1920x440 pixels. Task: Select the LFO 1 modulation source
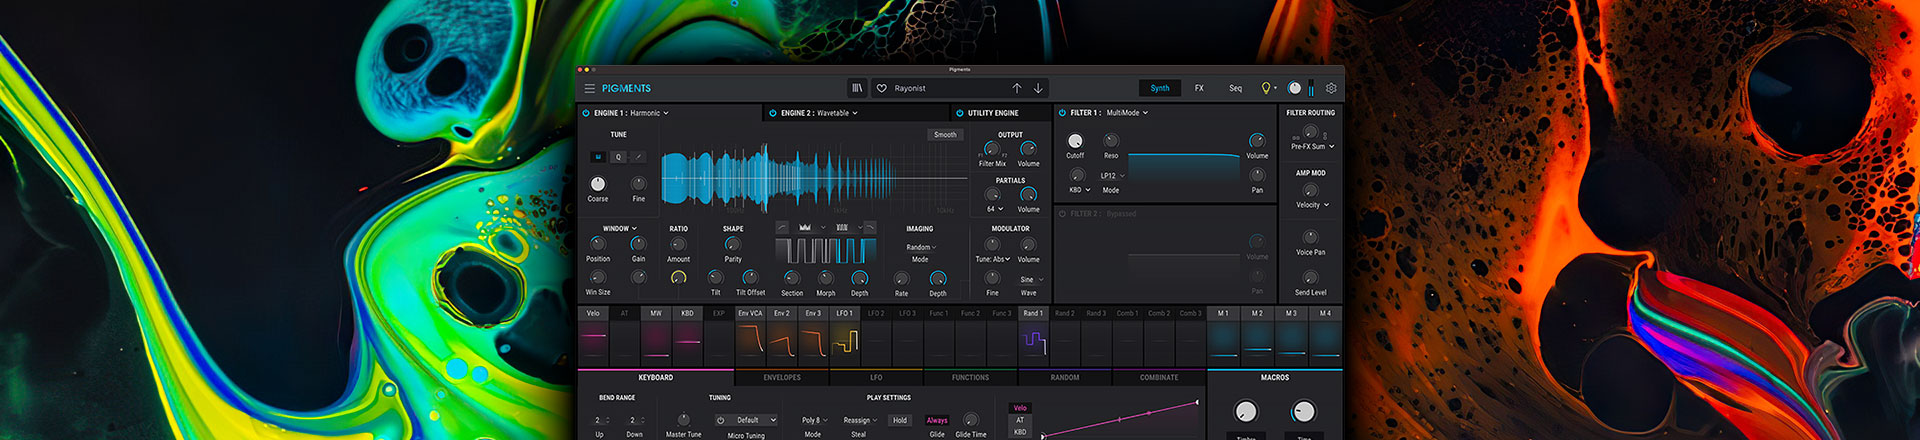coord(845,336)
